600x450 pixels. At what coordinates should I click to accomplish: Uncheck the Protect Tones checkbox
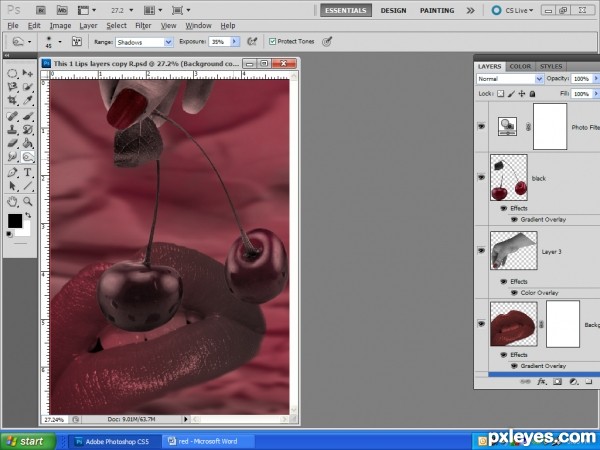[272, 41]
